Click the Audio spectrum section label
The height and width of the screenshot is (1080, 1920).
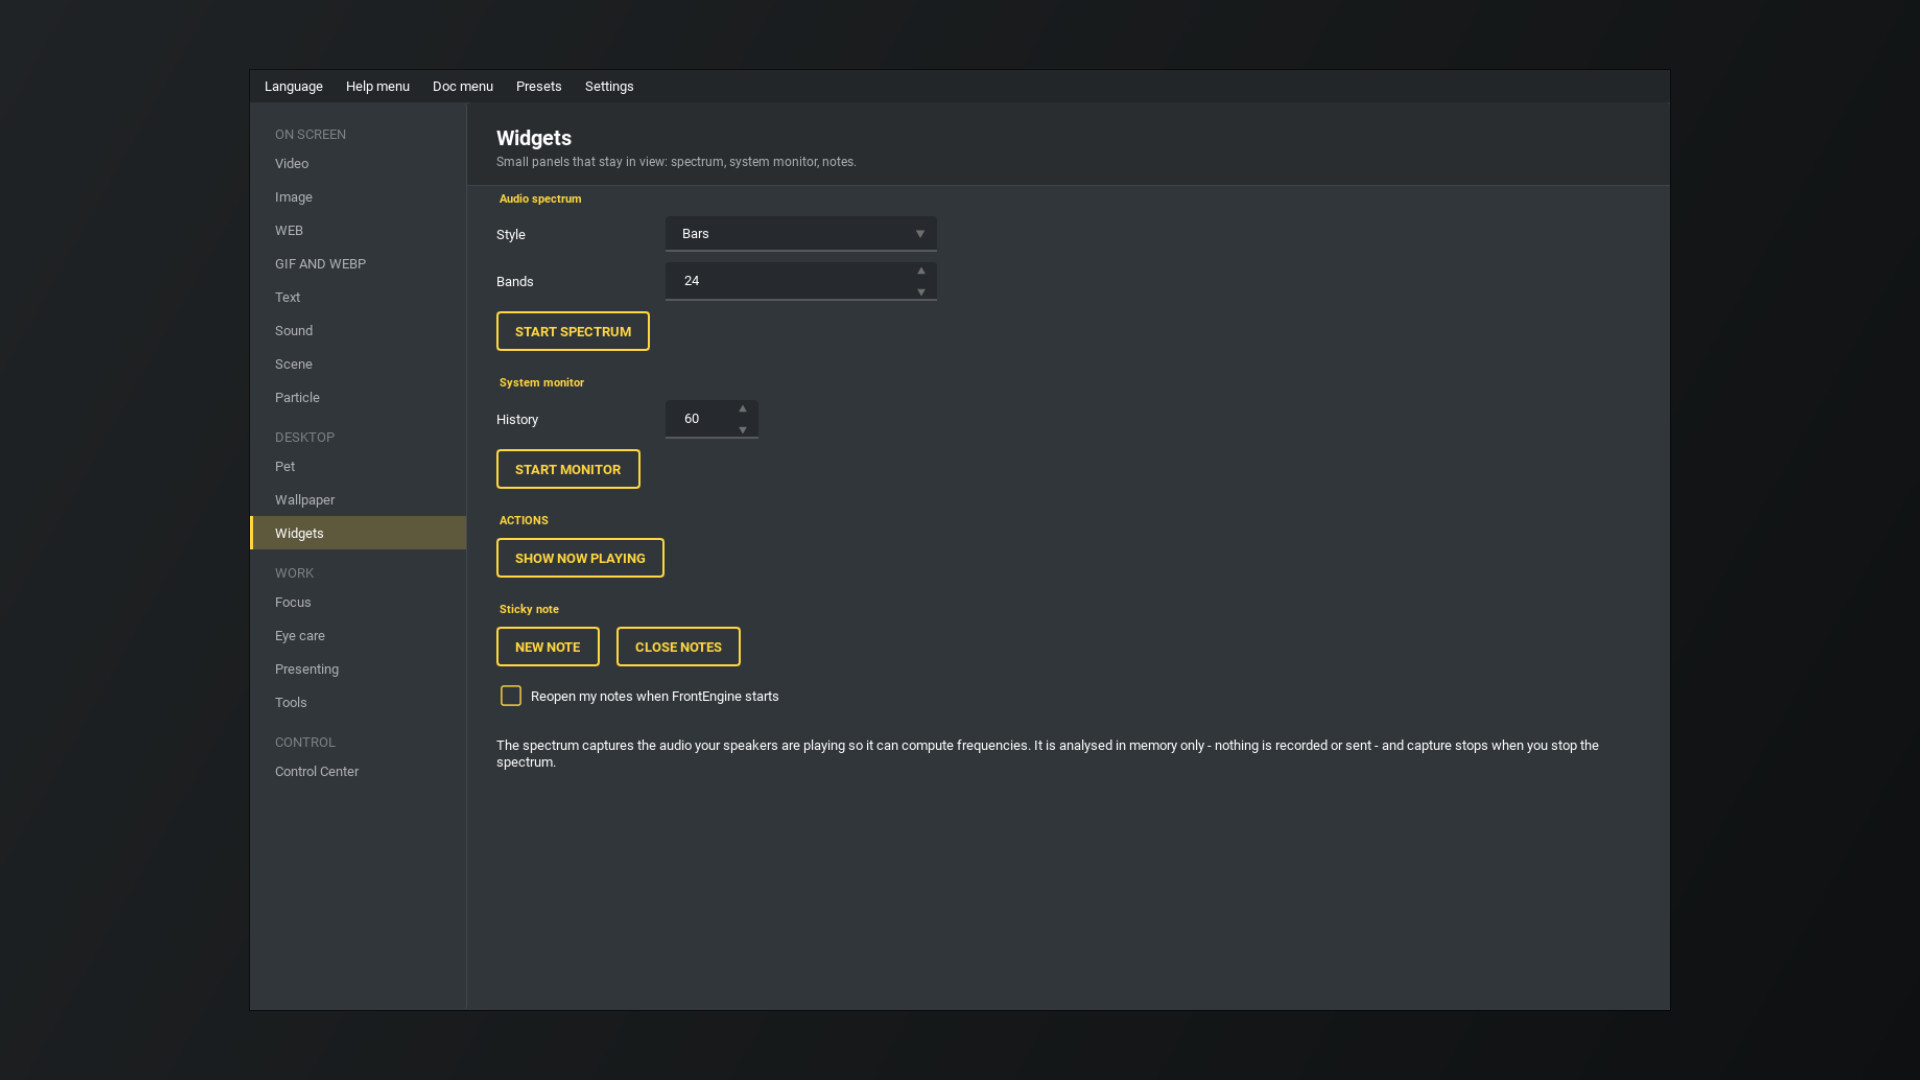point(540,199)
